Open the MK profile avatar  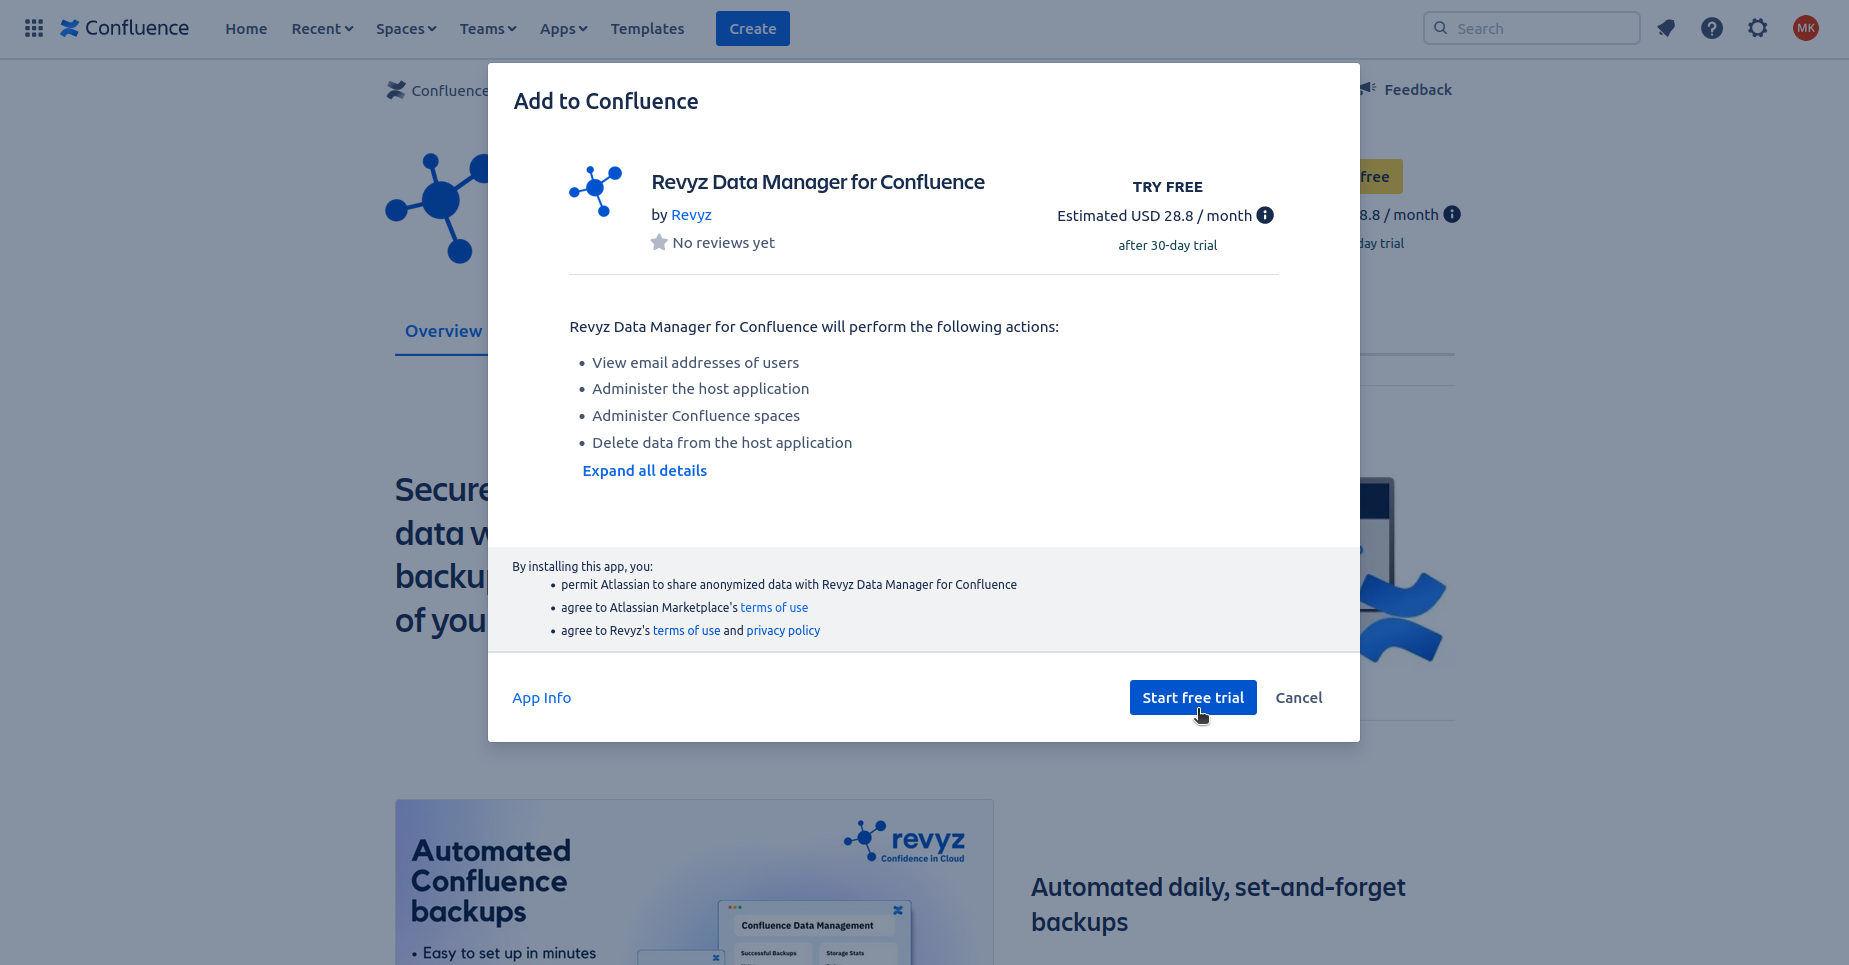click(1805, 28)
